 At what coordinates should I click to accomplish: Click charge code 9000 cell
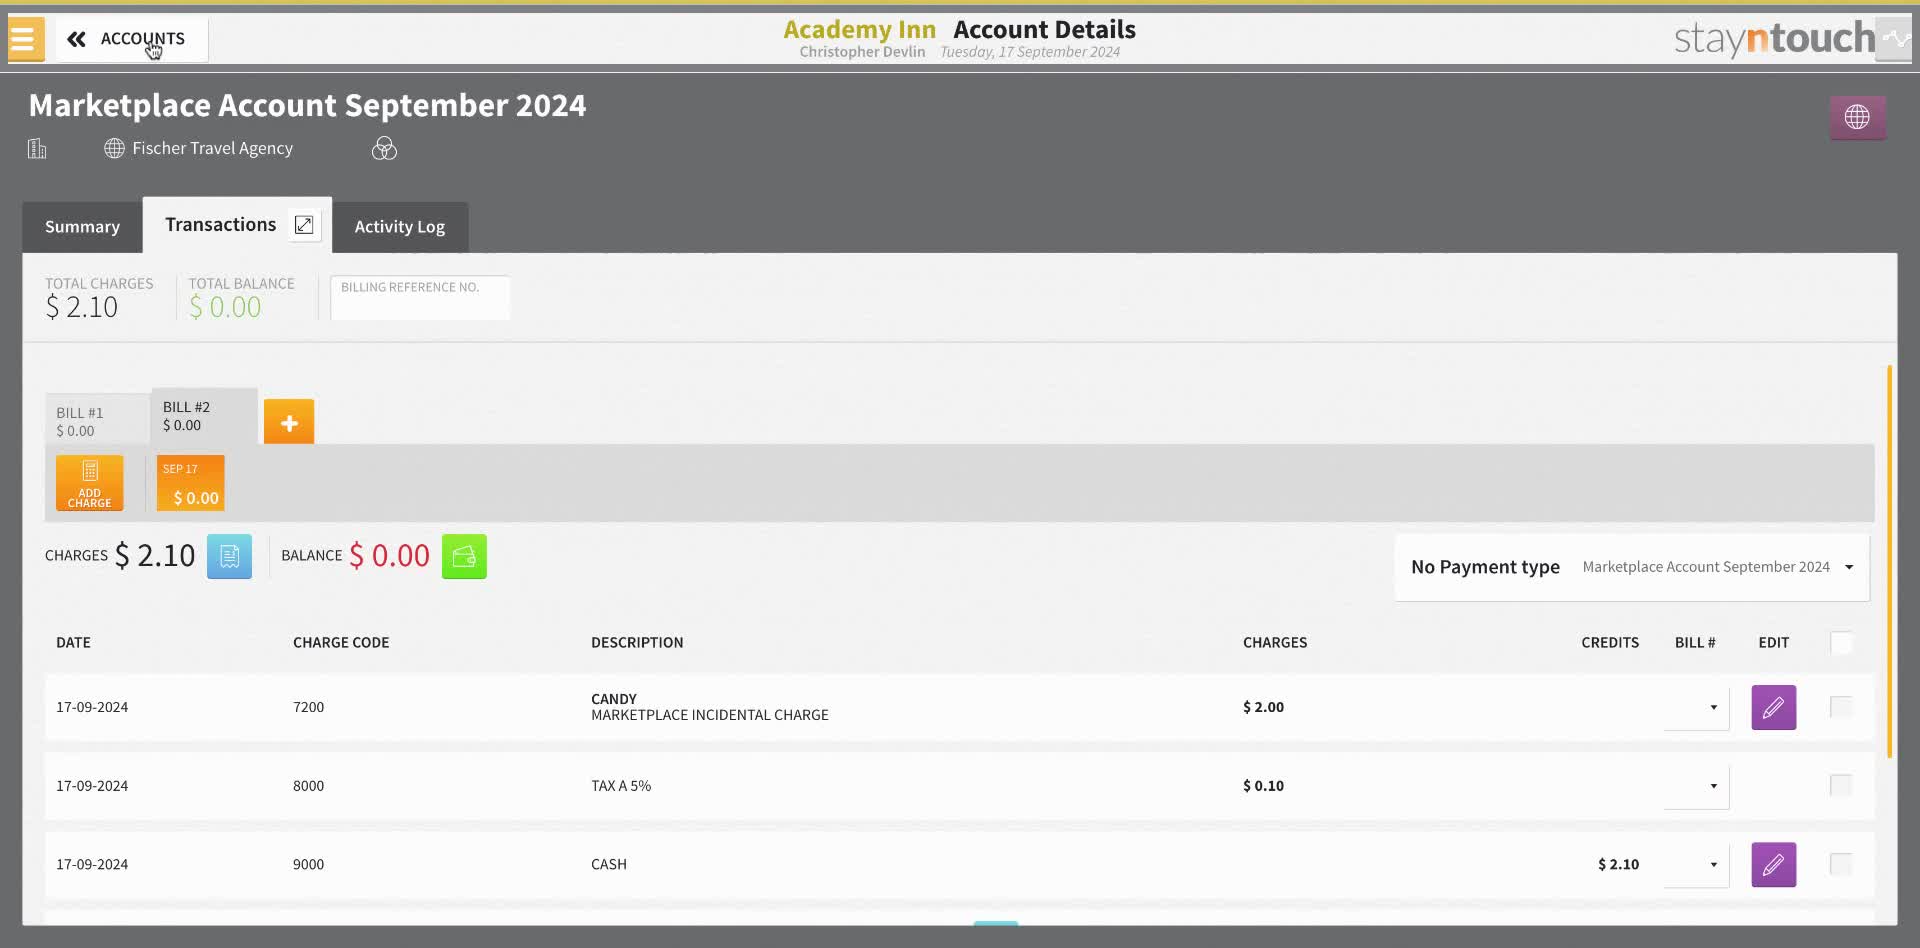tap(308, 864)
